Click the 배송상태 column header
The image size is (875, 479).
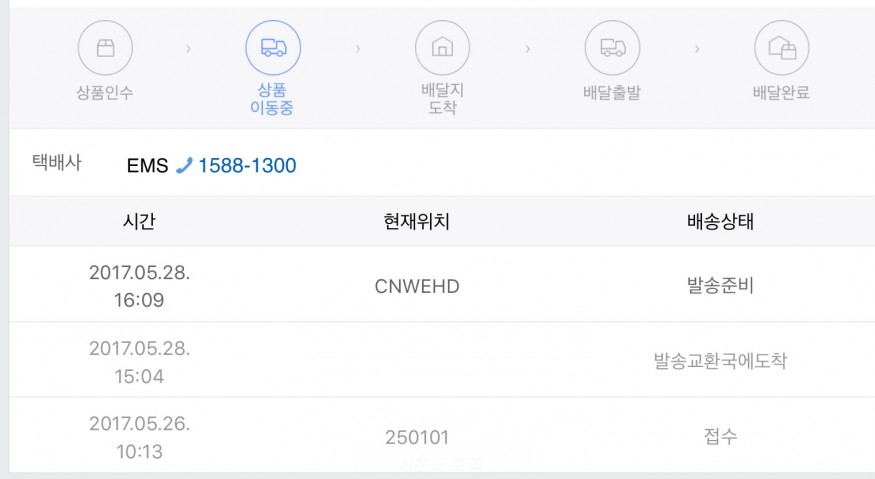coord(720,222)
